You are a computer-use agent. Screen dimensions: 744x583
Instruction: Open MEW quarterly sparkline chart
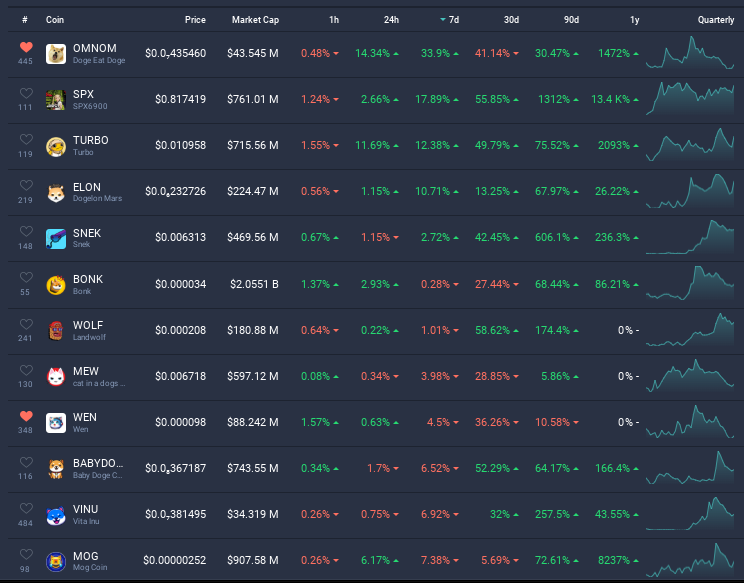point(690,376)
